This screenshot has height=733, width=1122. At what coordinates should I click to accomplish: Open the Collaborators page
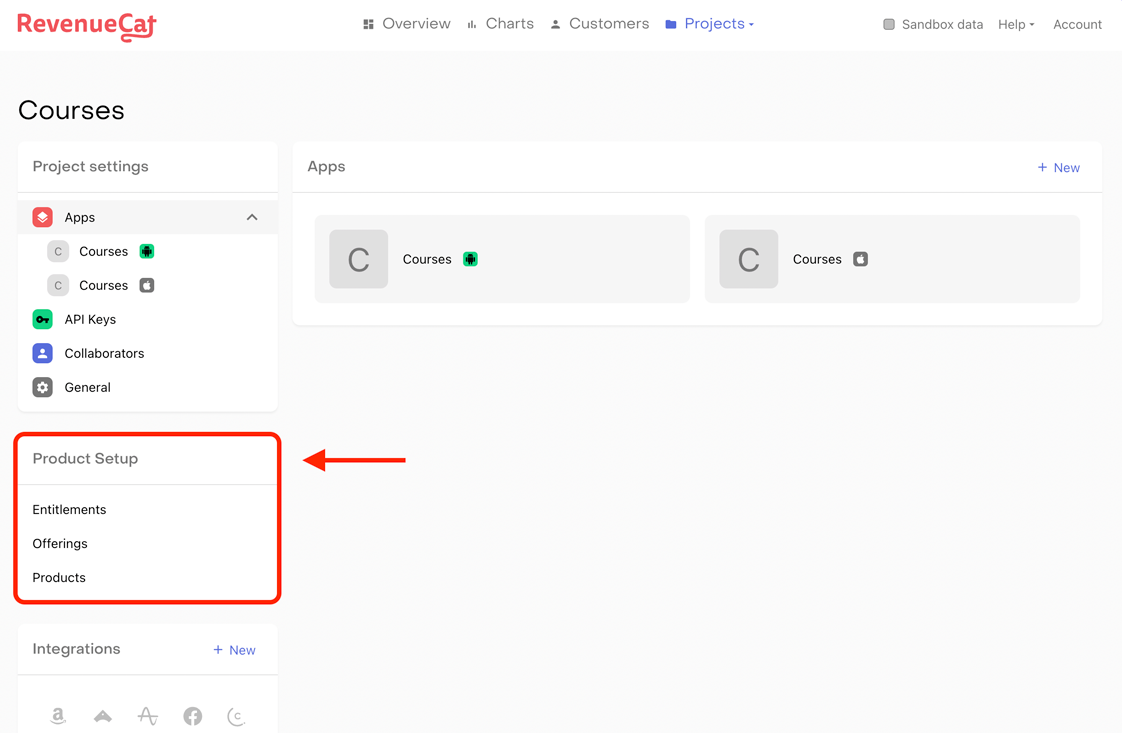tap(104, 353)
